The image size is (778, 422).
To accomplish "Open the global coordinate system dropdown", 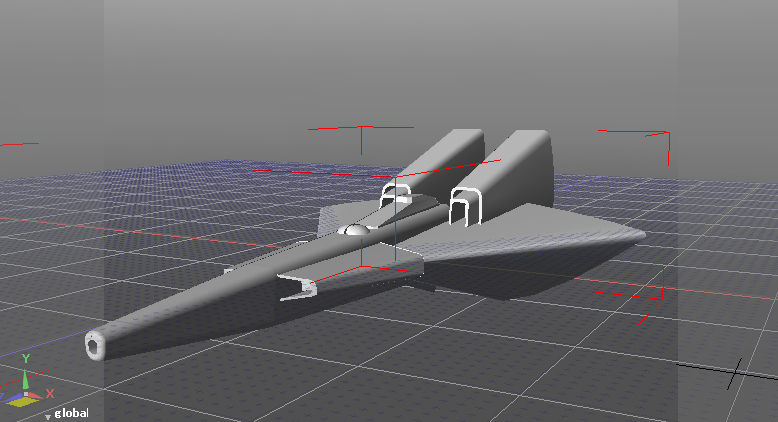I will 67,413.
